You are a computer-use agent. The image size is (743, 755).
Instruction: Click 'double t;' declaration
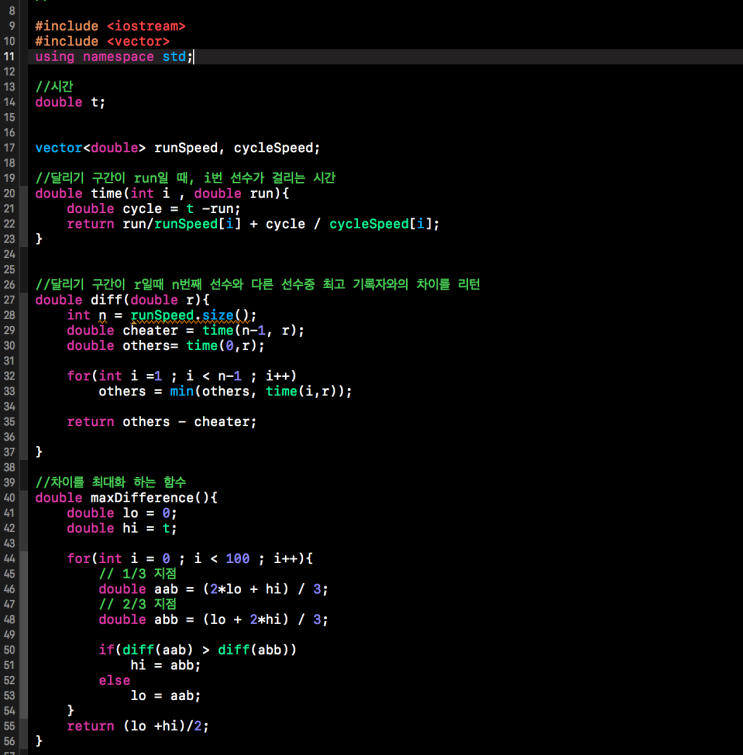pyautogui.click(x=70, y=102)
